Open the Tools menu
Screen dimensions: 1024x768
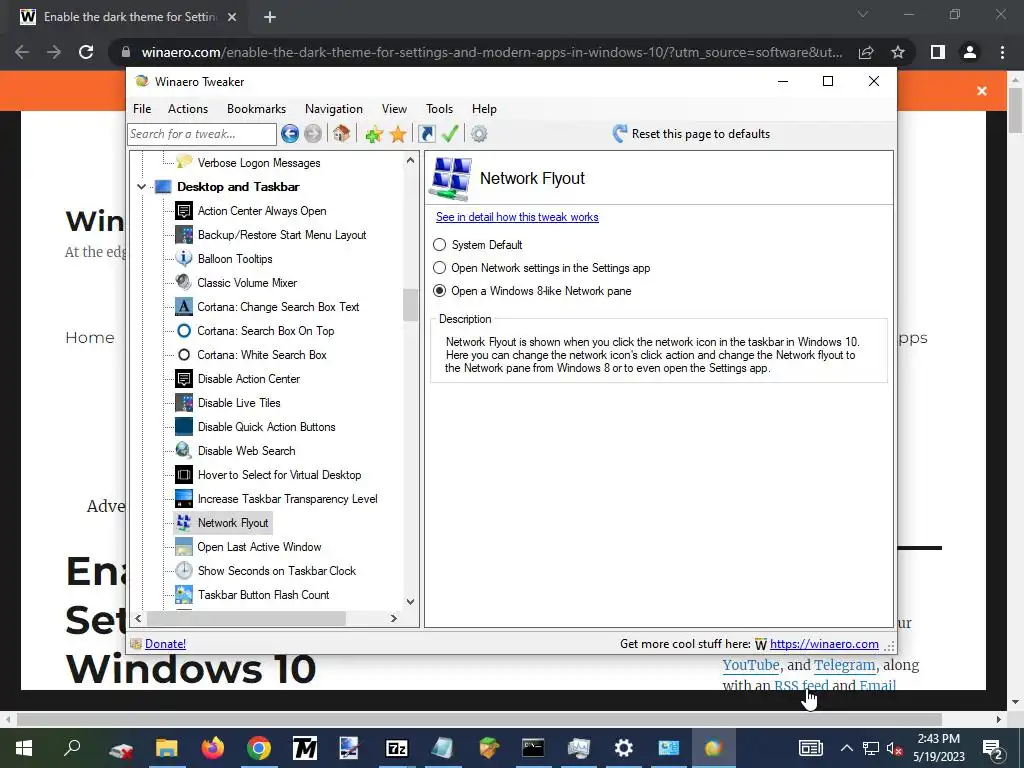pyautogui.click(x=440, y=109)
